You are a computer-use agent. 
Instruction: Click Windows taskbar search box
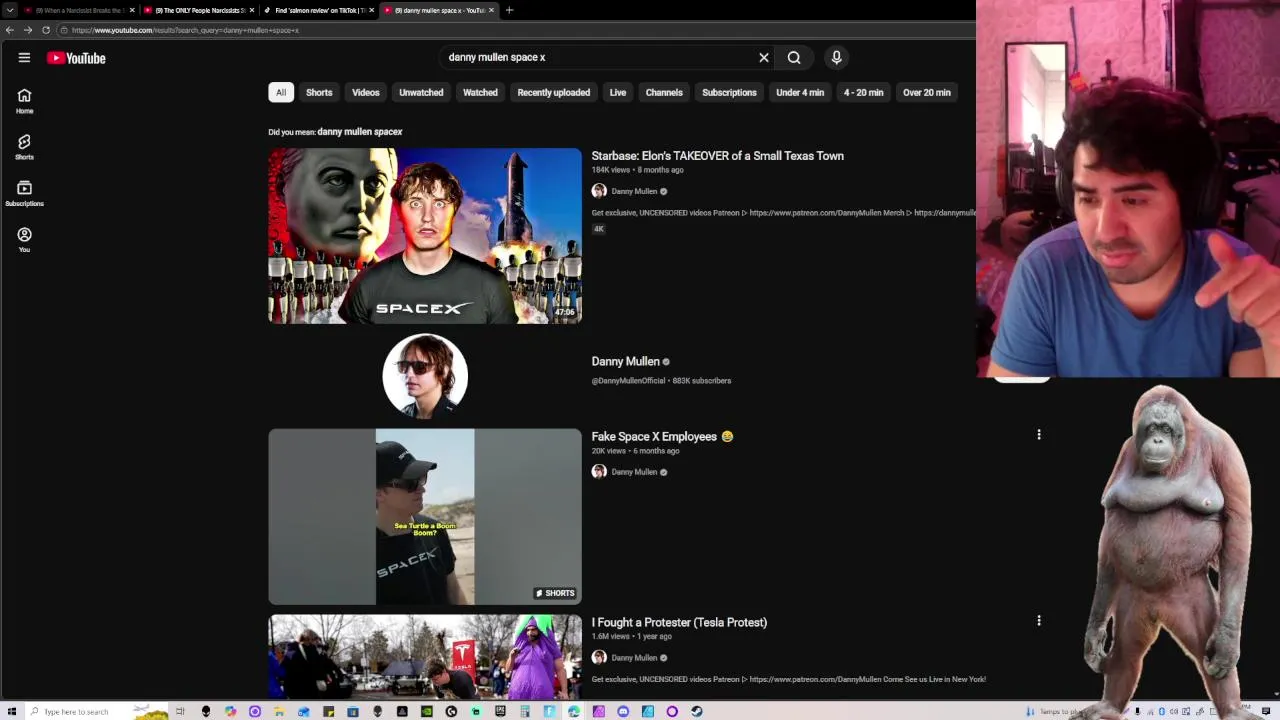pyautogui.click(x=95, y=711)
